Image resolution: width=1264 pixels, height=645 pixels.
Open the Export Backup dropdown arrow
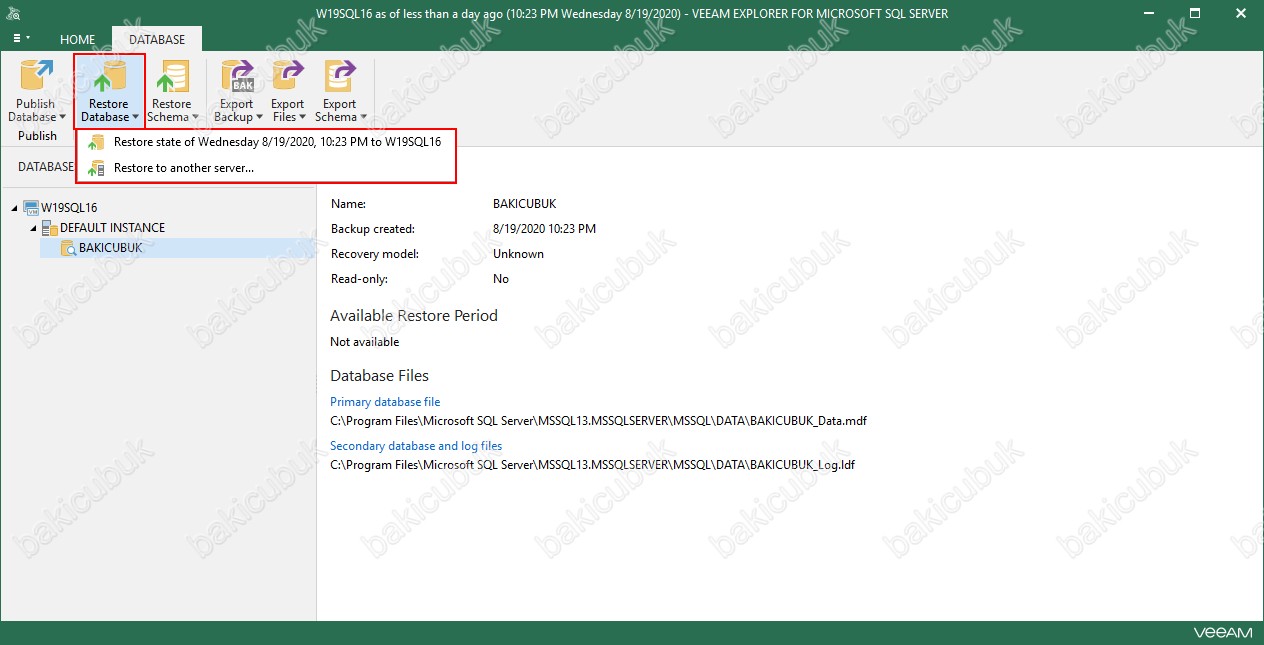pyautogui.click(x=259, y=118)
